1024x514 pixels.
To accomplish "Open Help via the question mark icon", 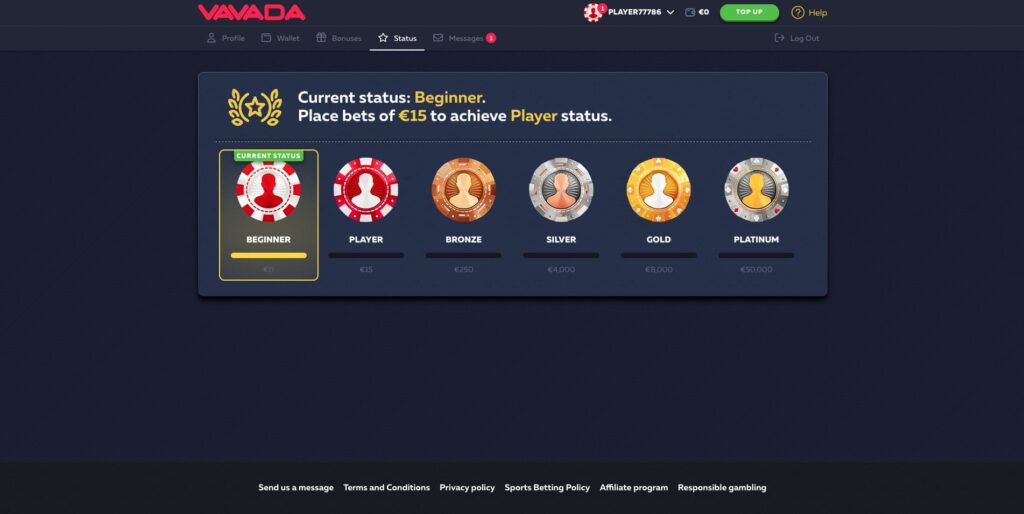I will tap(797, 12).
